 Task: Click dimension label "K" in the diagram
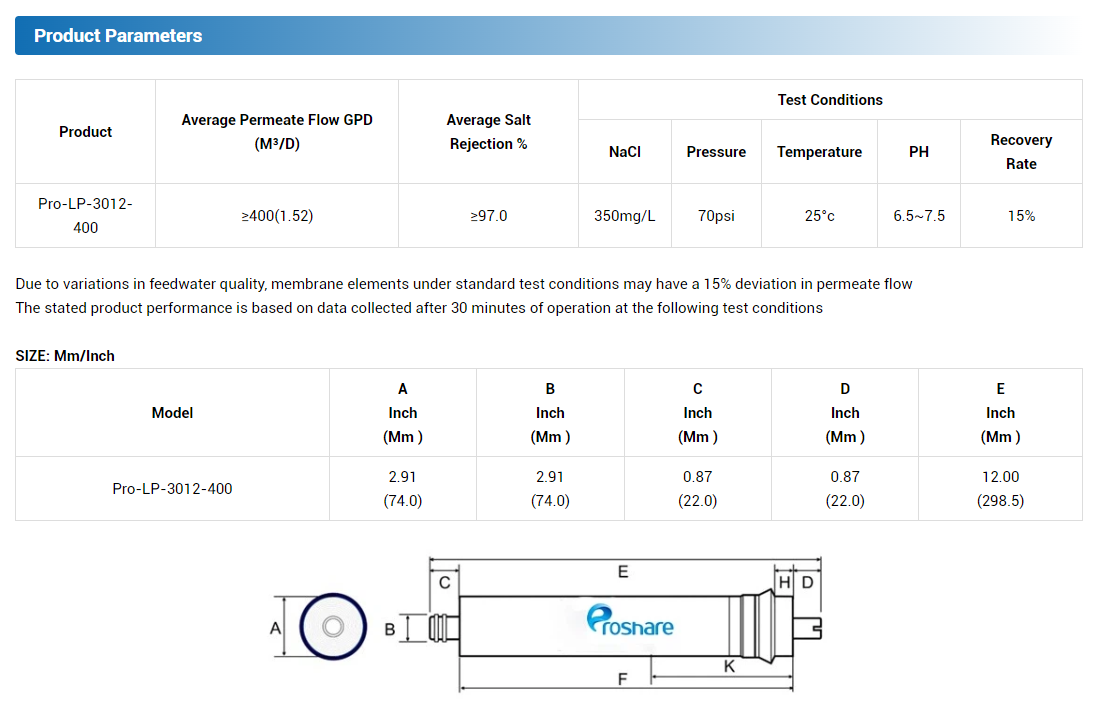click(729, 666)
